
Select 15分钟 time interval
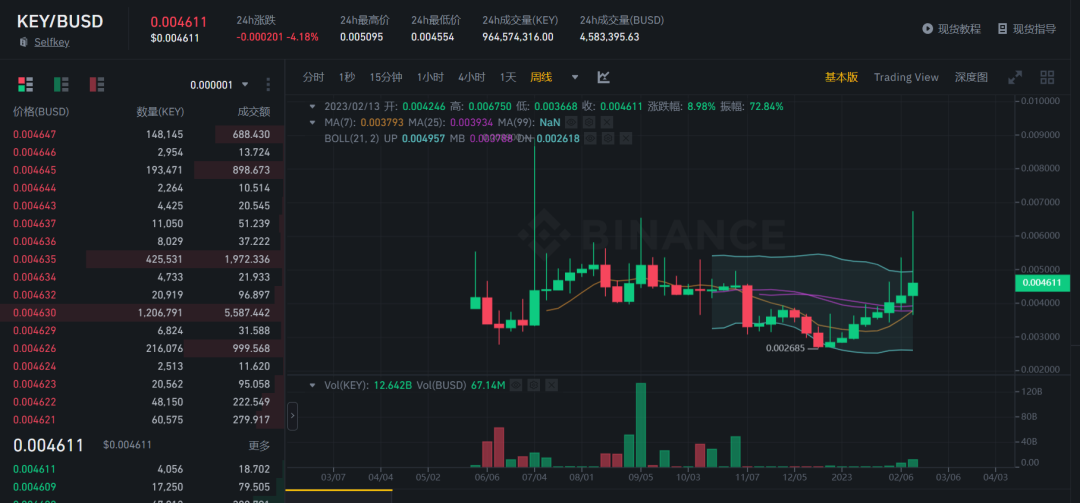(386, 77)
